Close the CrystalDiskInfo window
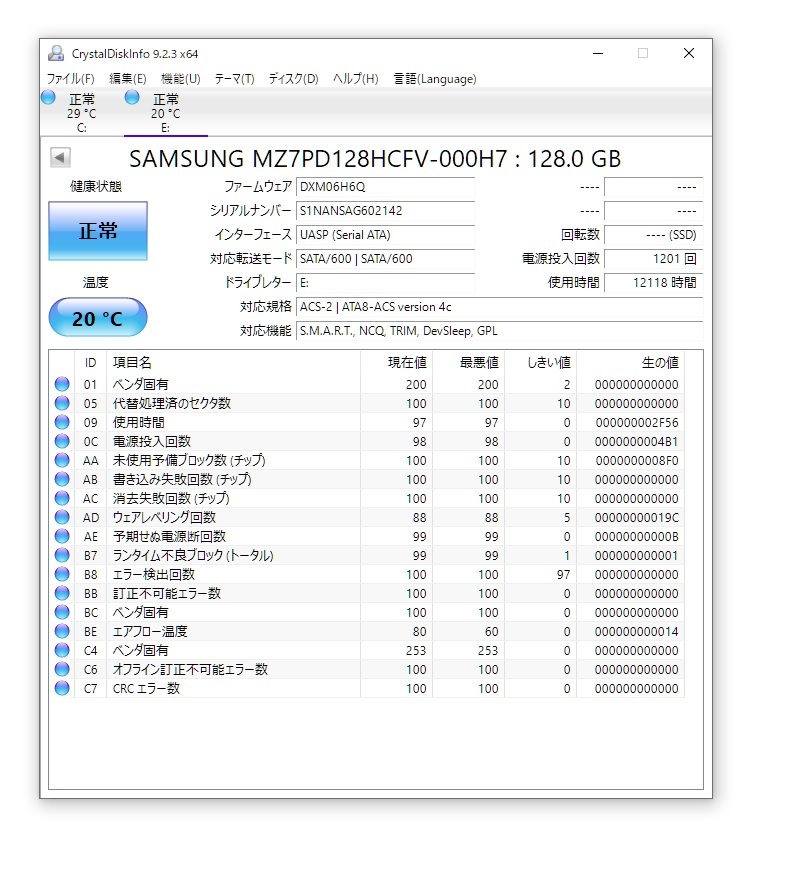The height and width of the screenshot is (884, 792). click(x=688, y=53)
